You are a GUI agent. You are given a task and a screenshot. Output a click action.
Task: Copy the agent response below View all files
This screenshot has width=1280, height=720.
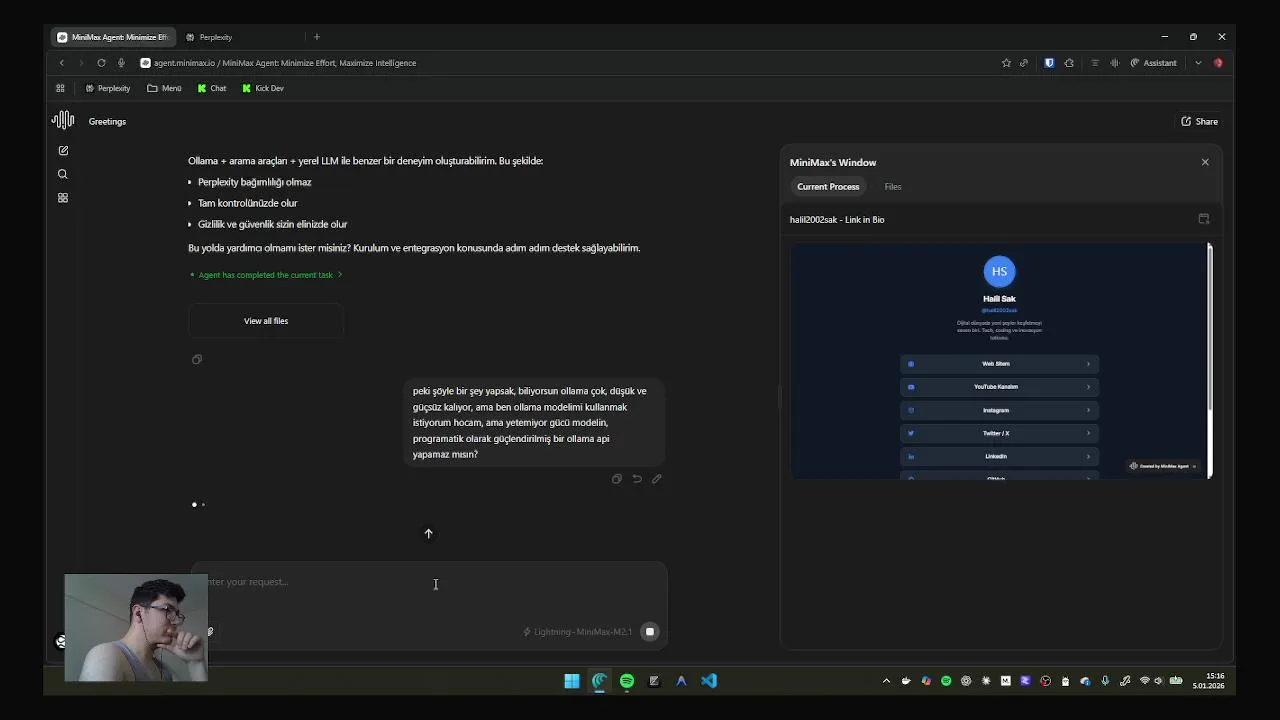point(197,359)
